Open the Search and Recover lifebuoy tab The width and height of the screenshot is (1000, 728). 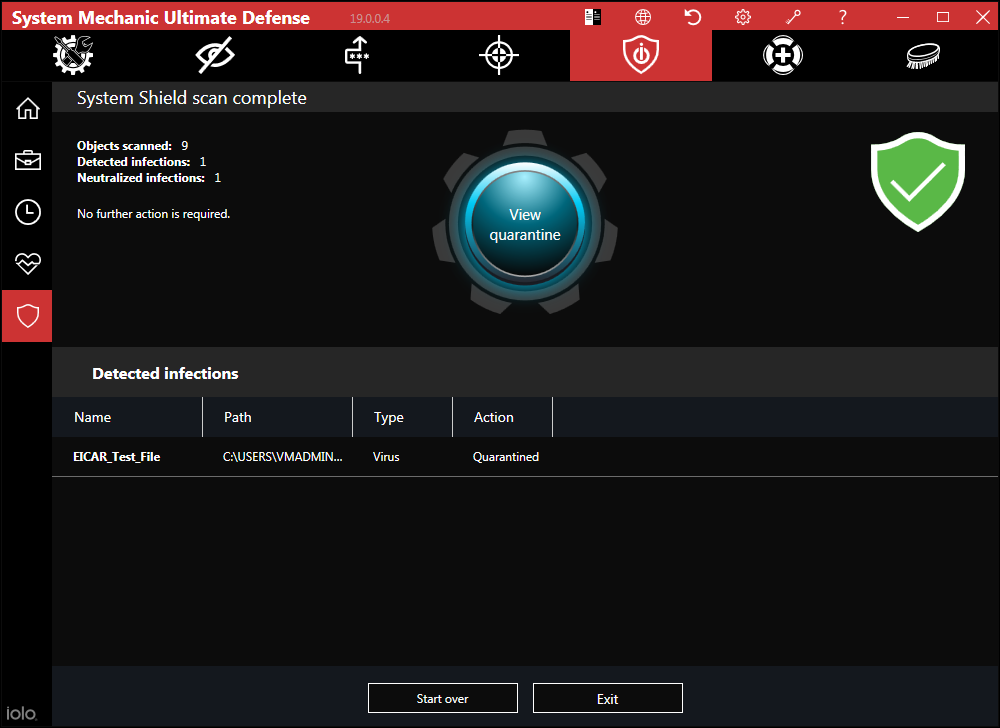[783, 55]
